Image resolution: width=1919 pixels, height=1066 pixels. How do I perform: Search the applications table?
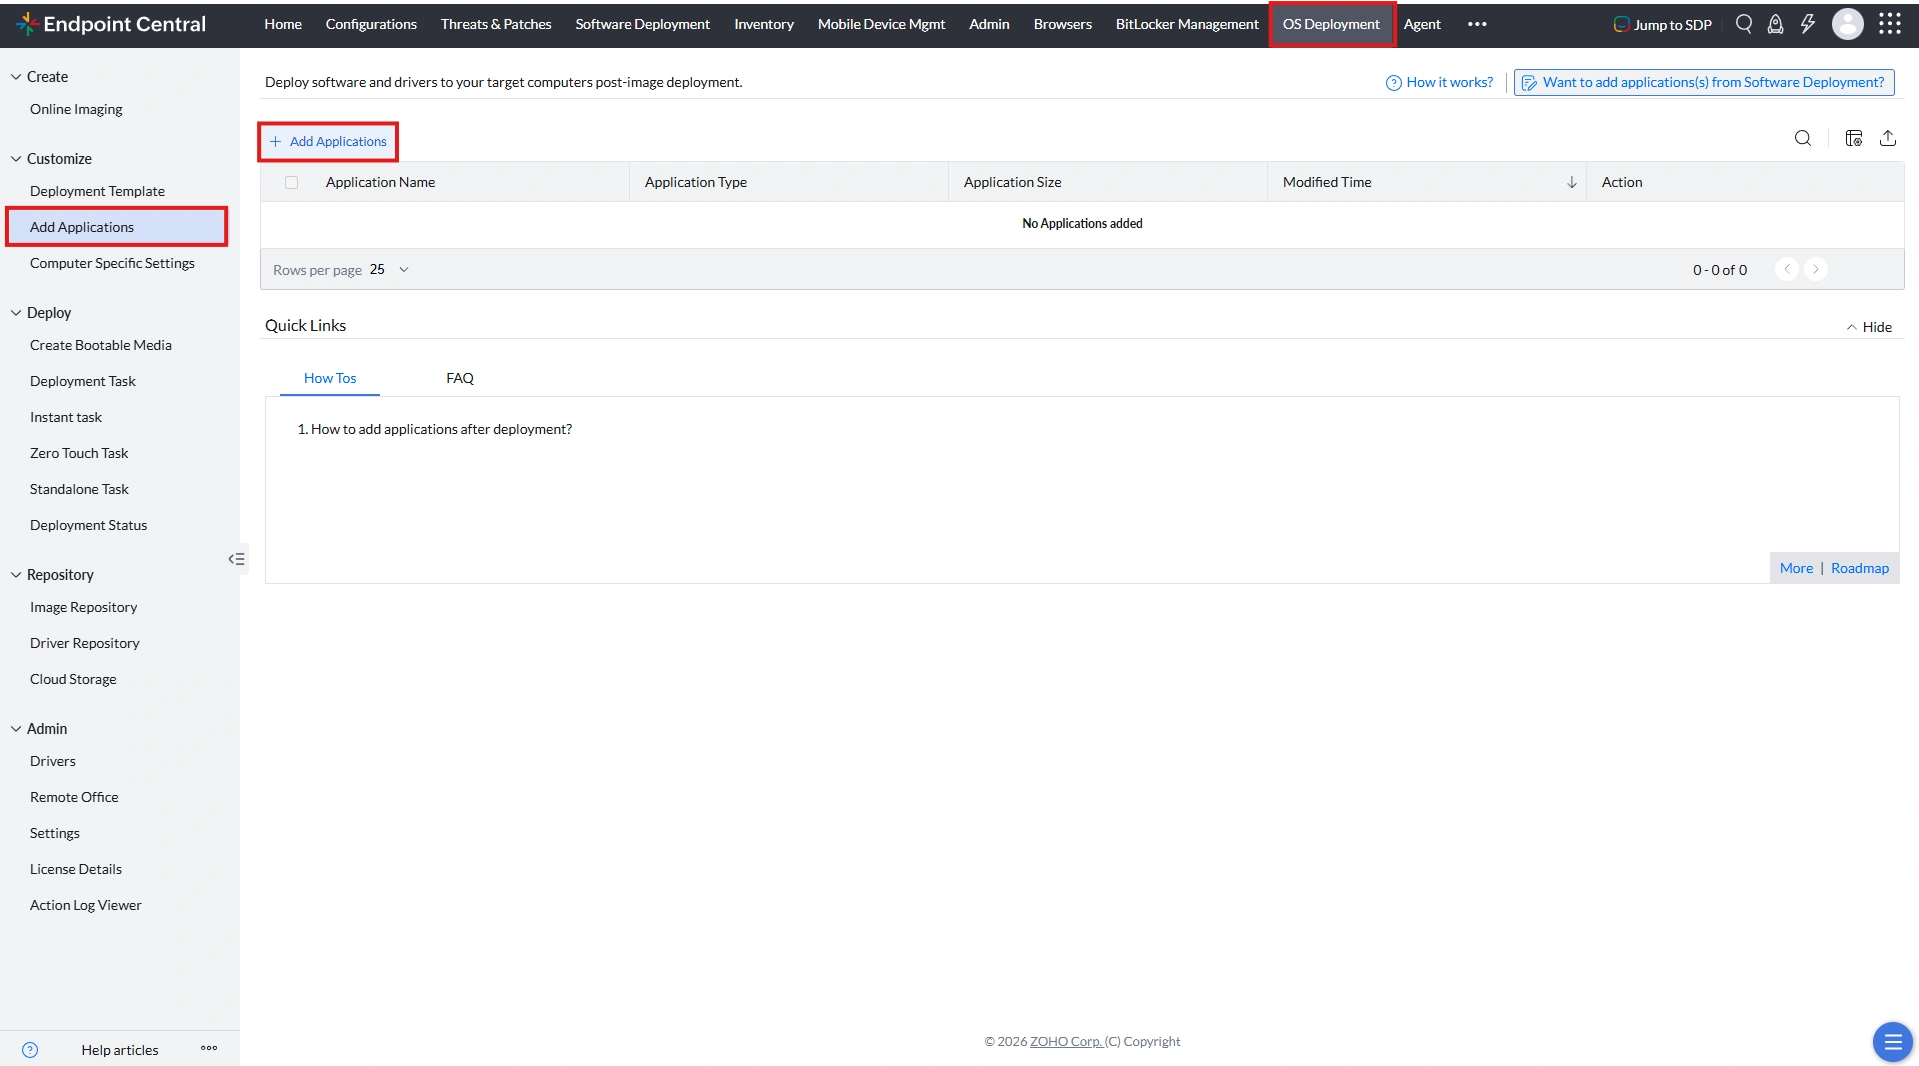pos(1803,138)
